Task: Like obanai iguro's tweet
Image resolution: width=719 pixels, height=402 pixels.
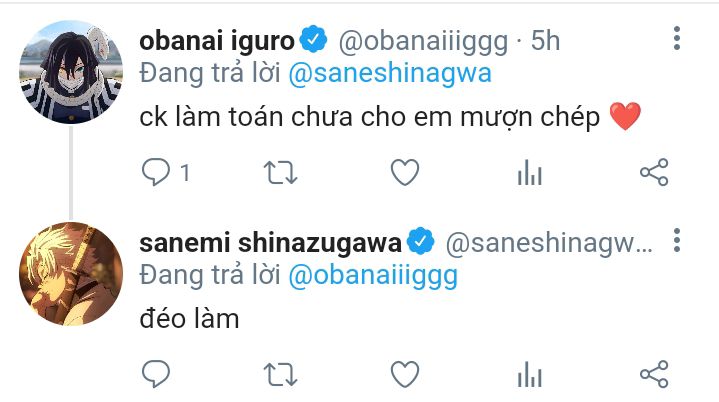Action: click(404, 173)
